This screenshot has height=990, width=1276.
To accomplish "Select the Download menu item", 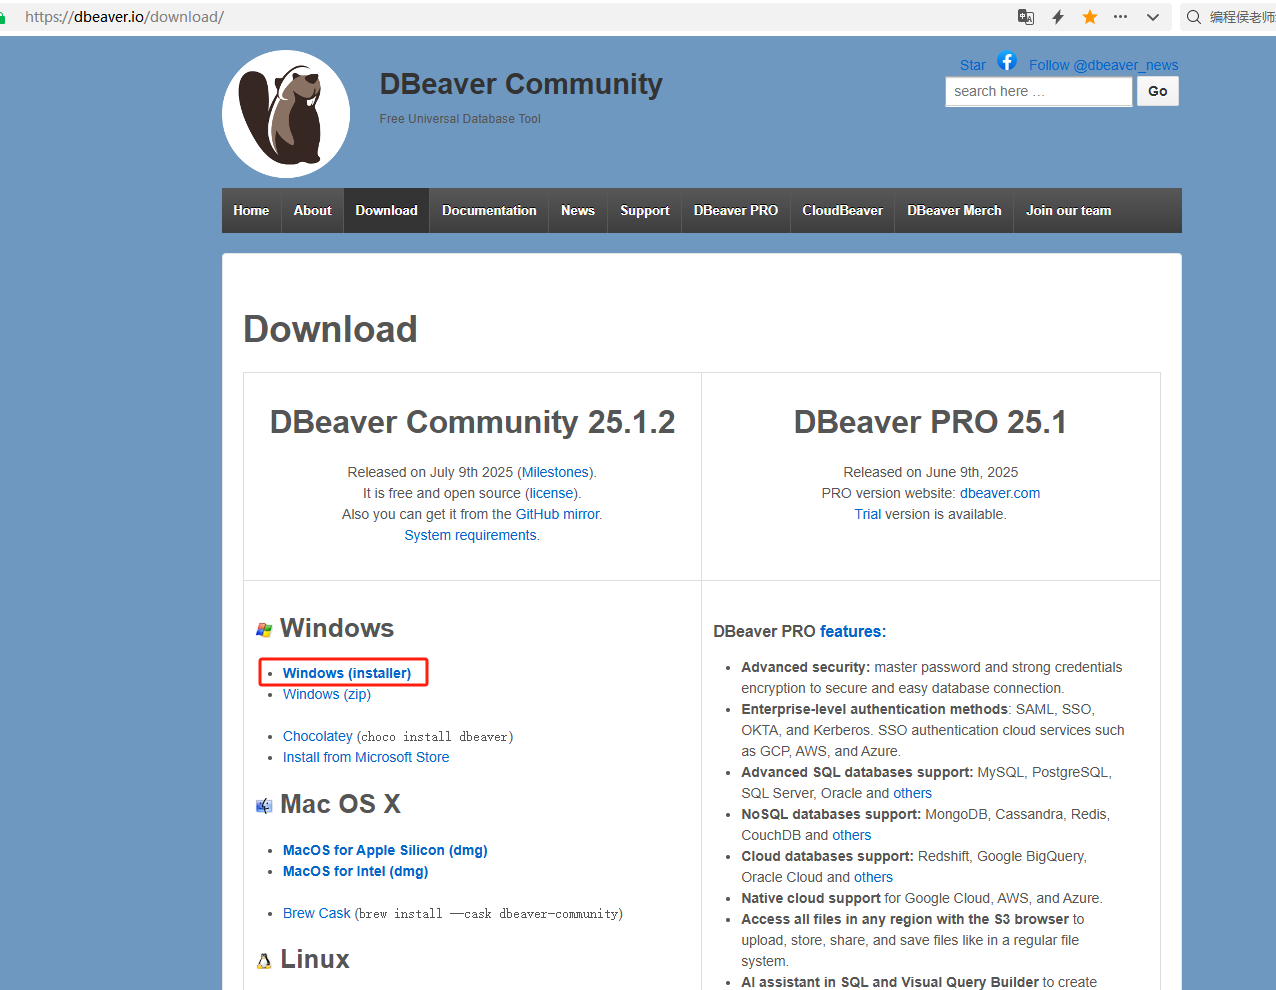I will 386,210.
